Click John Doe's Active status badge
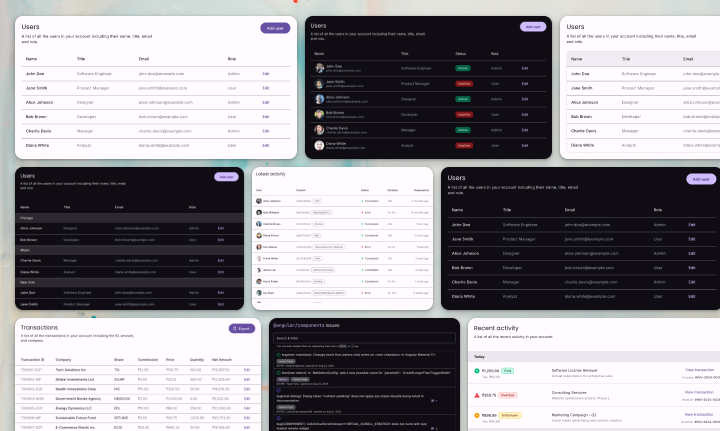This screenshot has height=431, width=720. 463,68
